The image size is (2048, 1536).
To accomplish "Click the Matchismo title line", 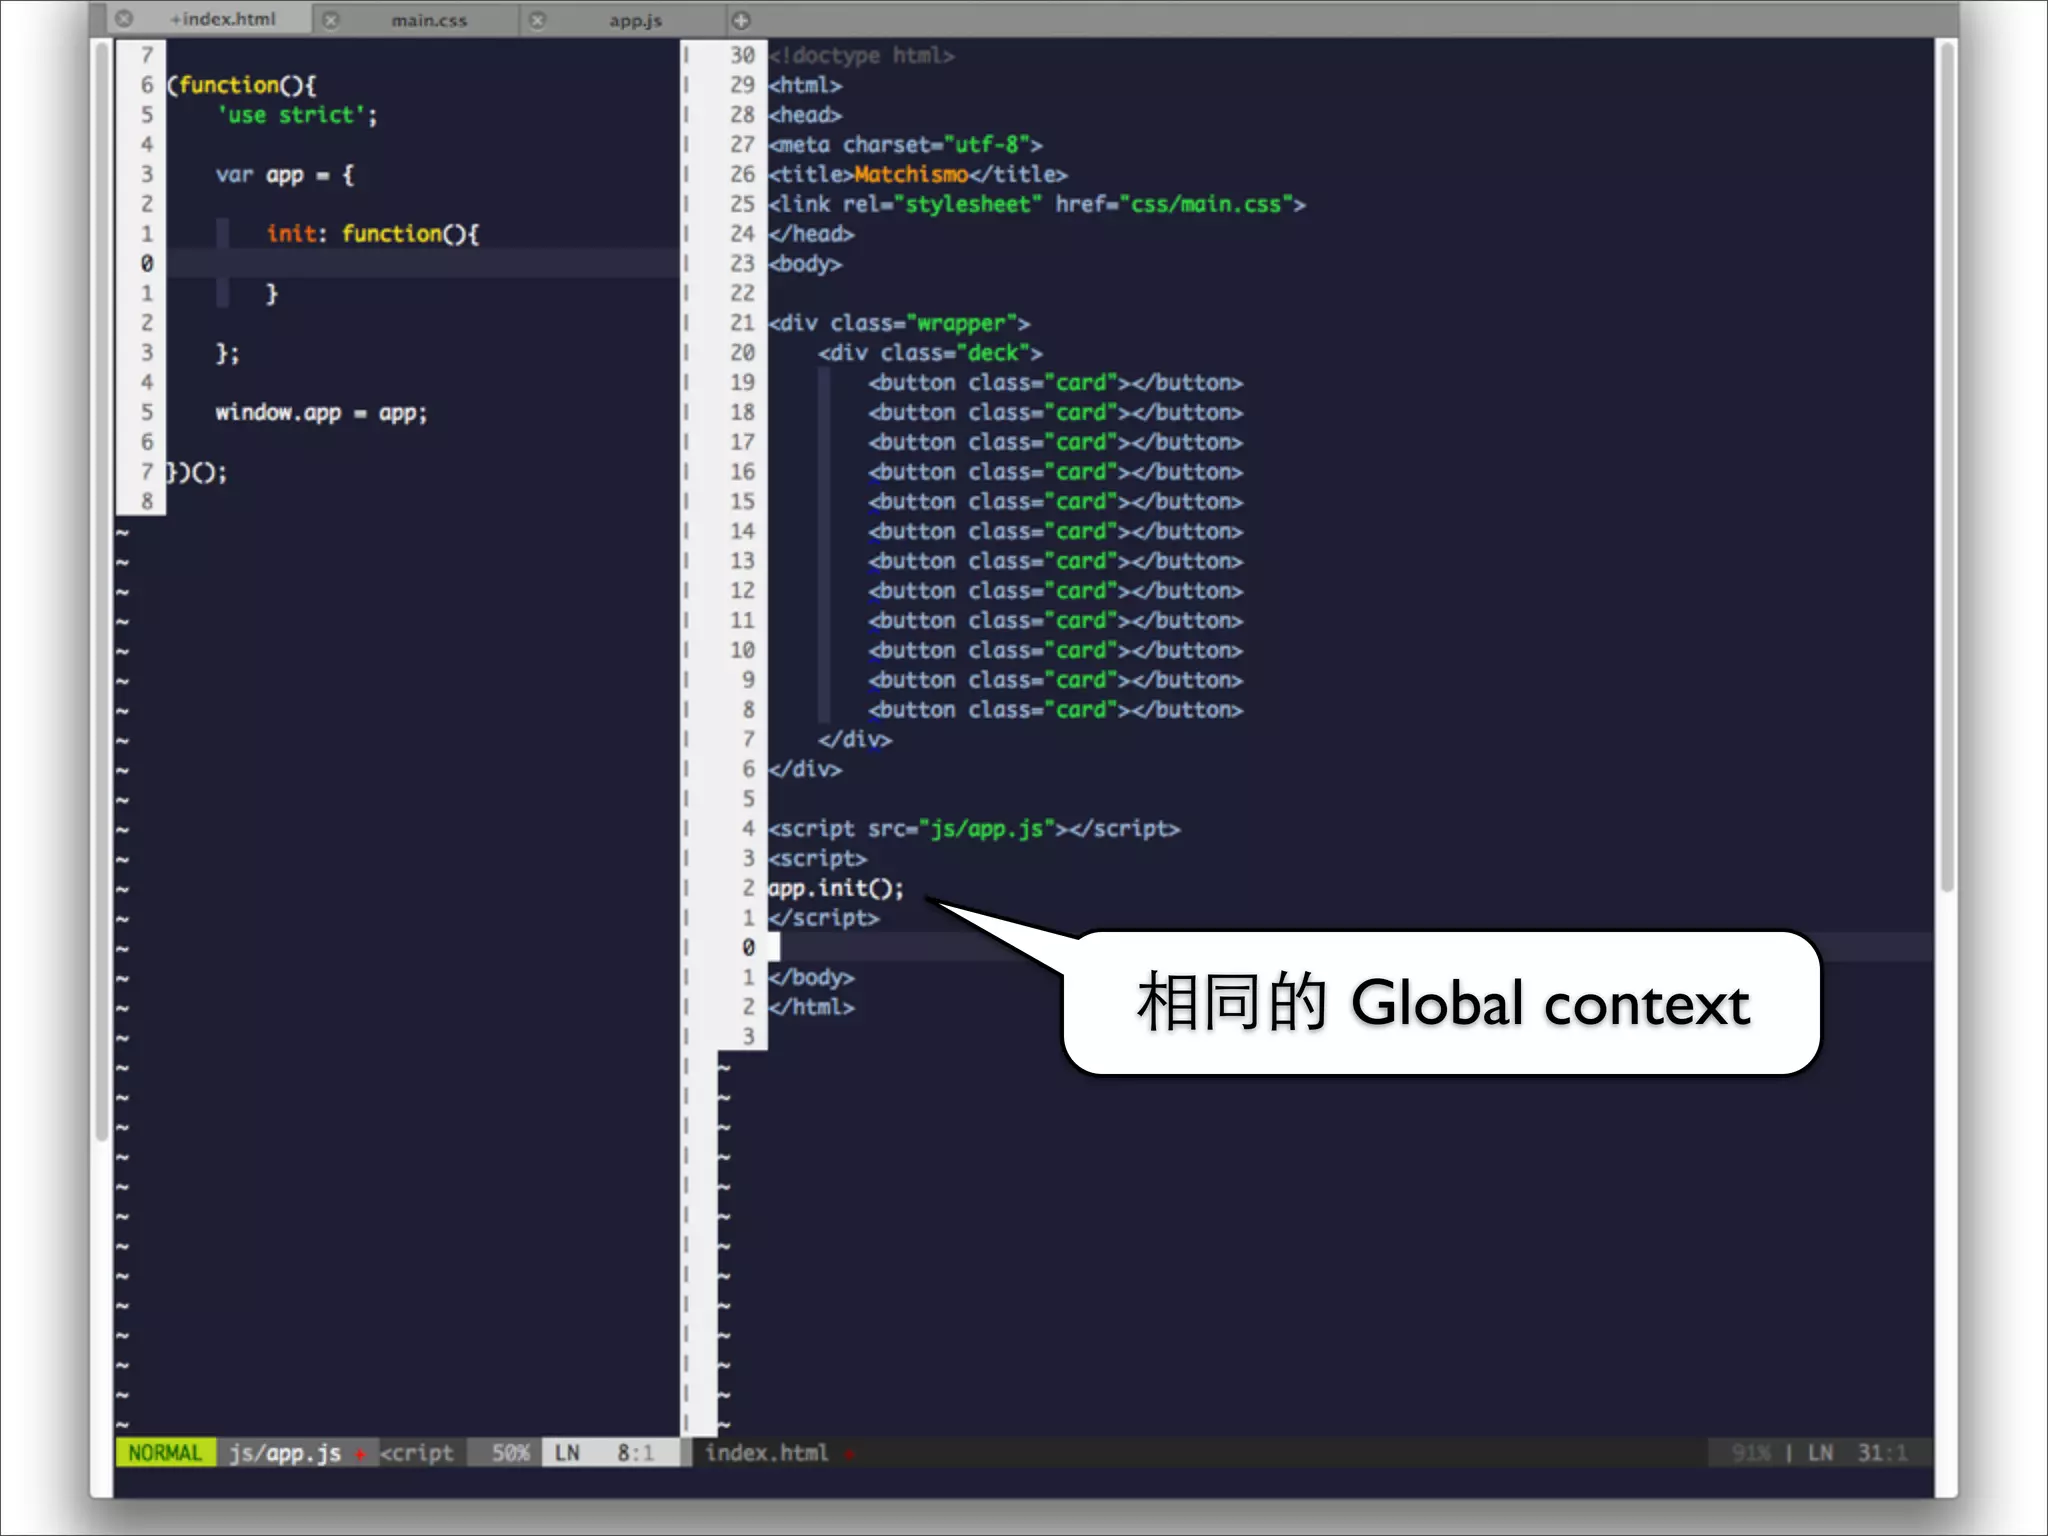I will coord(918,175).
